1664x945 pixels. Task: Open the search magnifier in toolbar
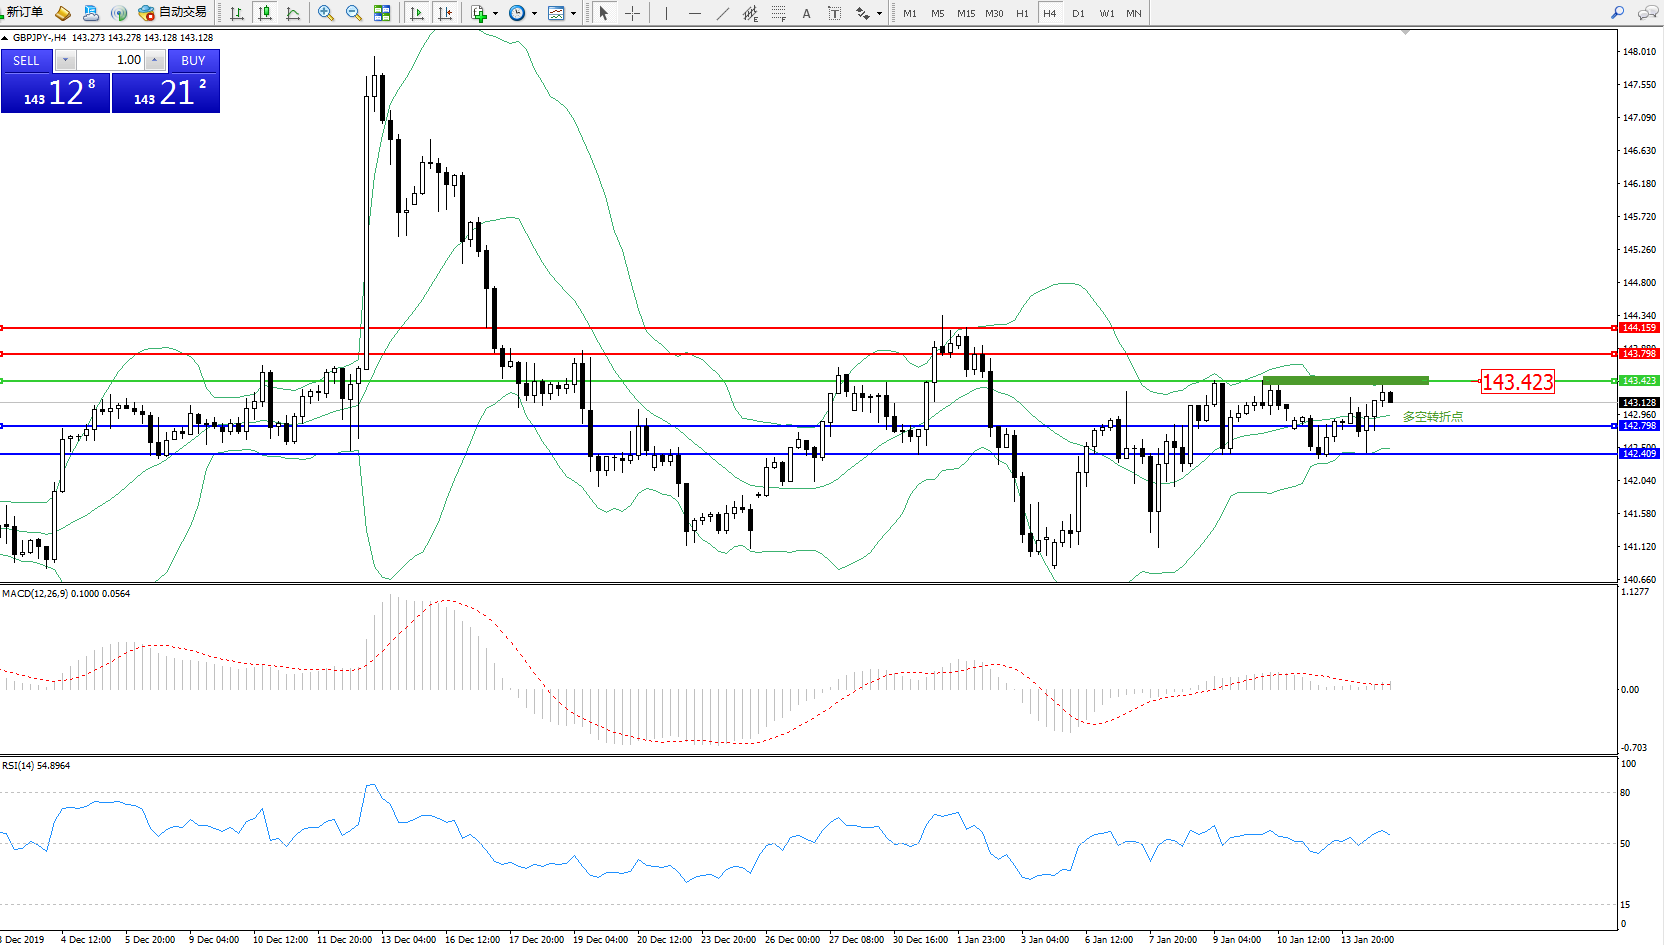1617,13
